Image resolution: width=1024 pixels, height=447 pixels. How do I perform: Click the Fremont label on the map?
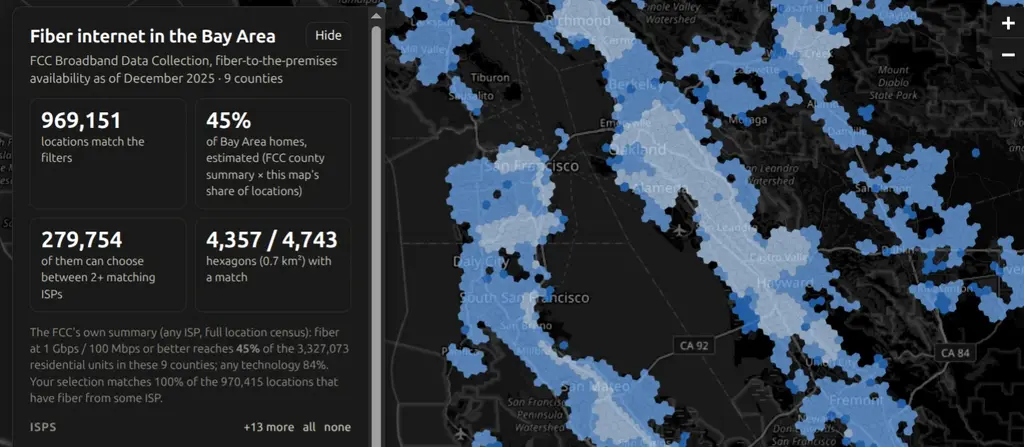858,400
